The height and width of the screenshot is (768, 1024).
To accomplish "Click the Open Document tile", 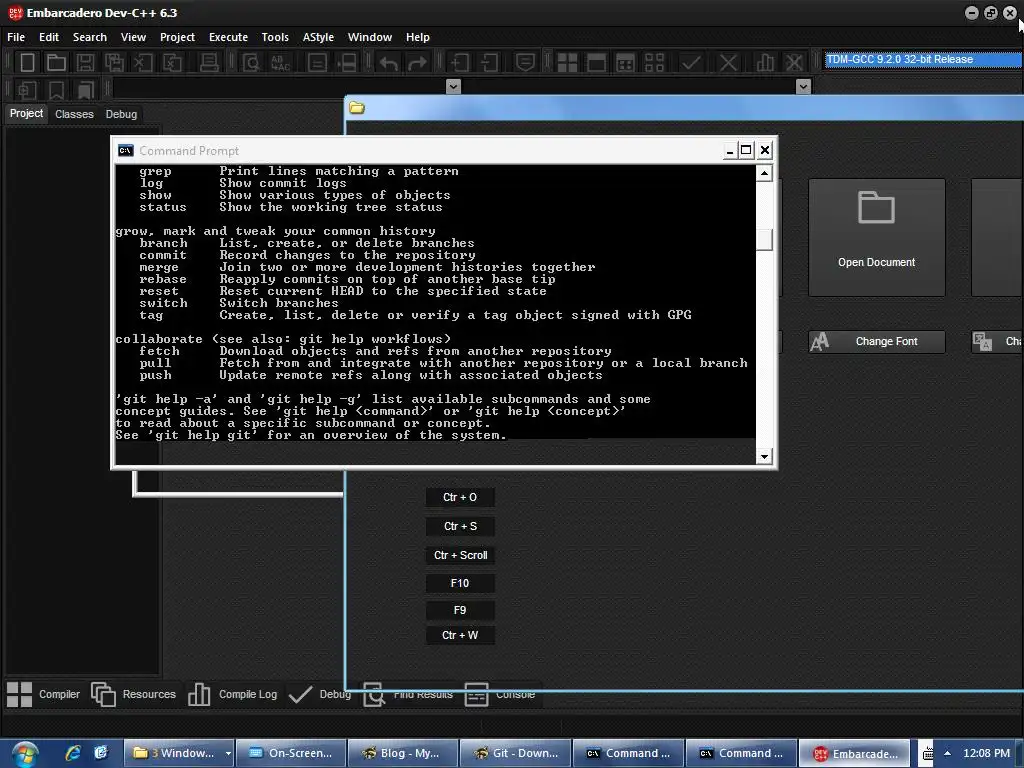I will [876, 238].
